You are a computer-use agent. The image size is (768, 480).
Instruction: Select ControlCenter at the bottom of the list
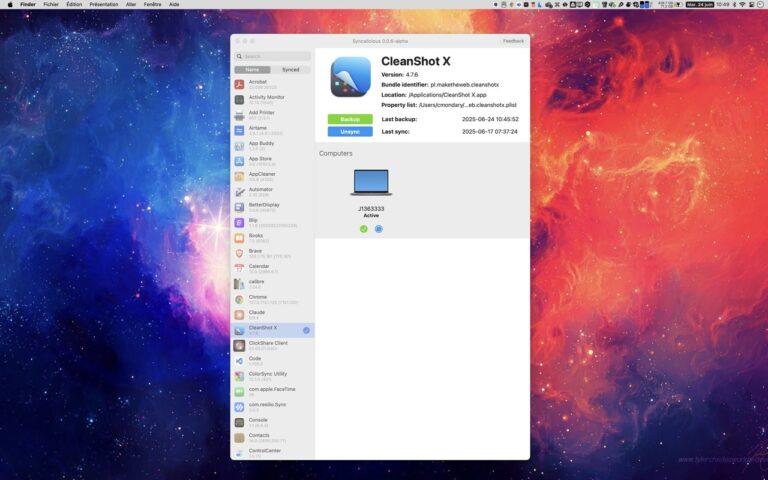(x=272, y=453)
